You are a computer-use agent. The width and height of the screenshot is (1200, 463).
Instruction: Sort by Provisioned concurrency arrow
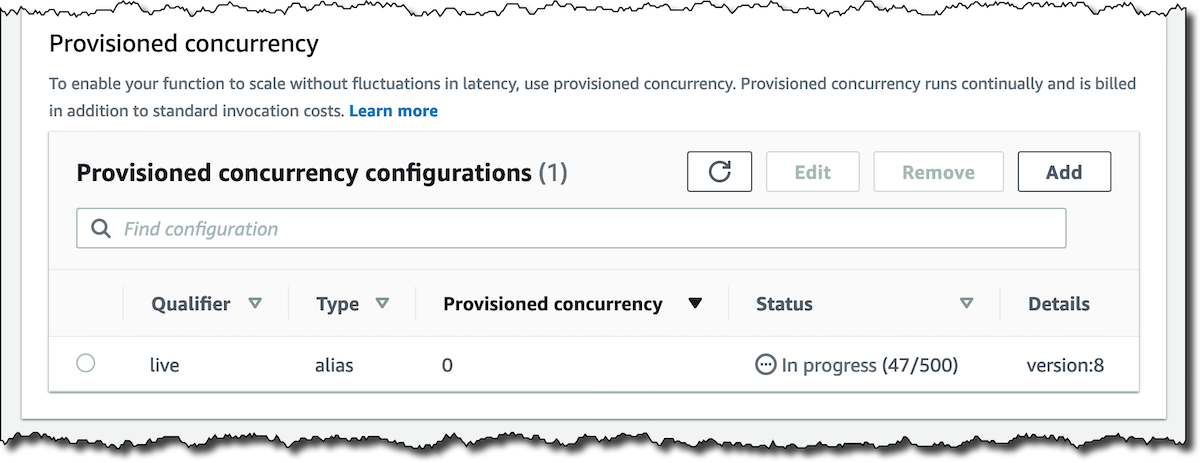[696, 304]
